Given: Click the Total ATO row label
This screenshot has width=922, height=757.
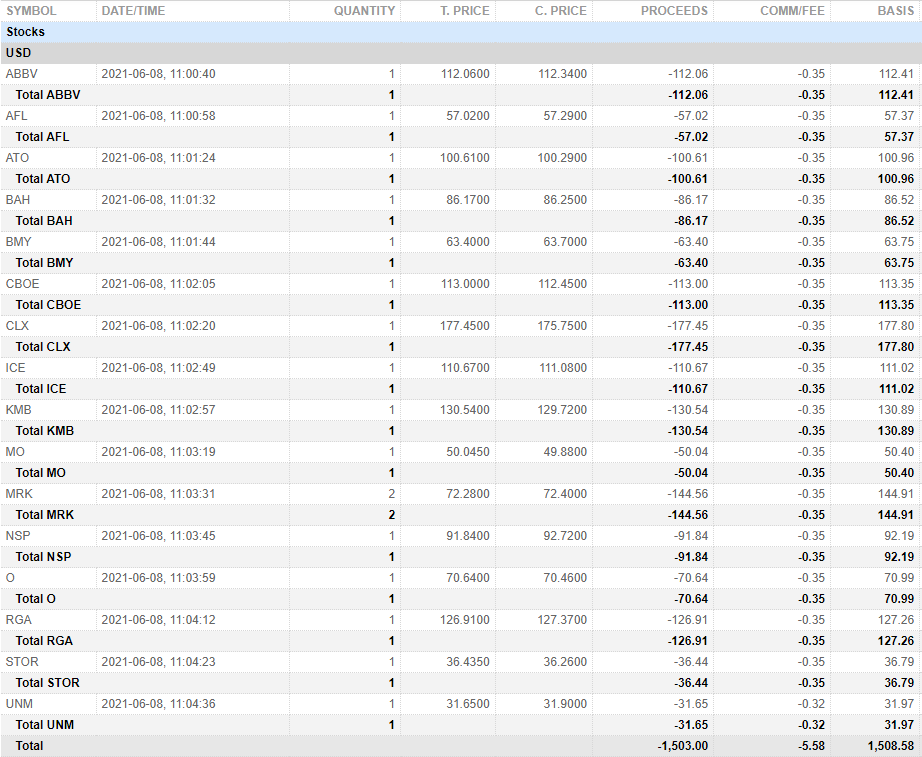Looking at the screenshot, I should click(42, 179).
